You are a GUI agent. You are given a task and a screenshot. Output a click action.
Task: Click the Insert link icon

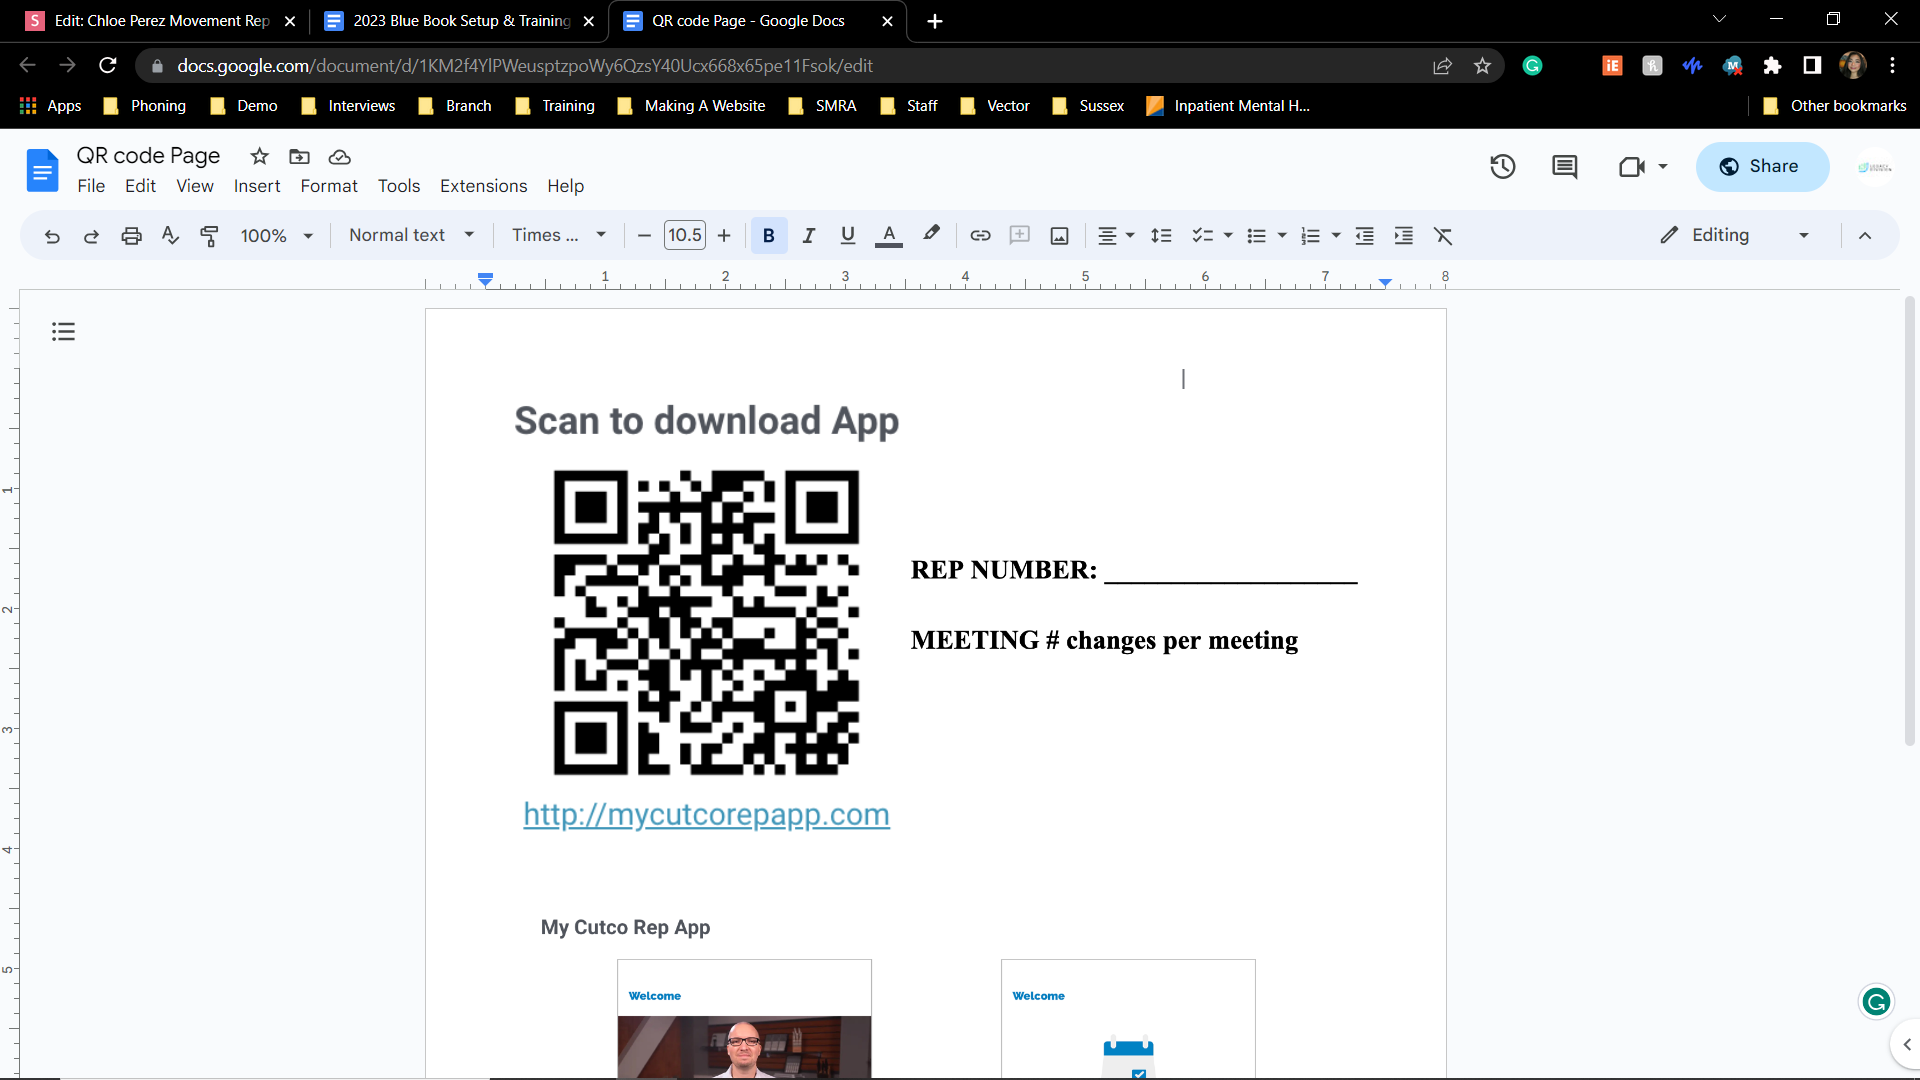(x=980, y=236)
